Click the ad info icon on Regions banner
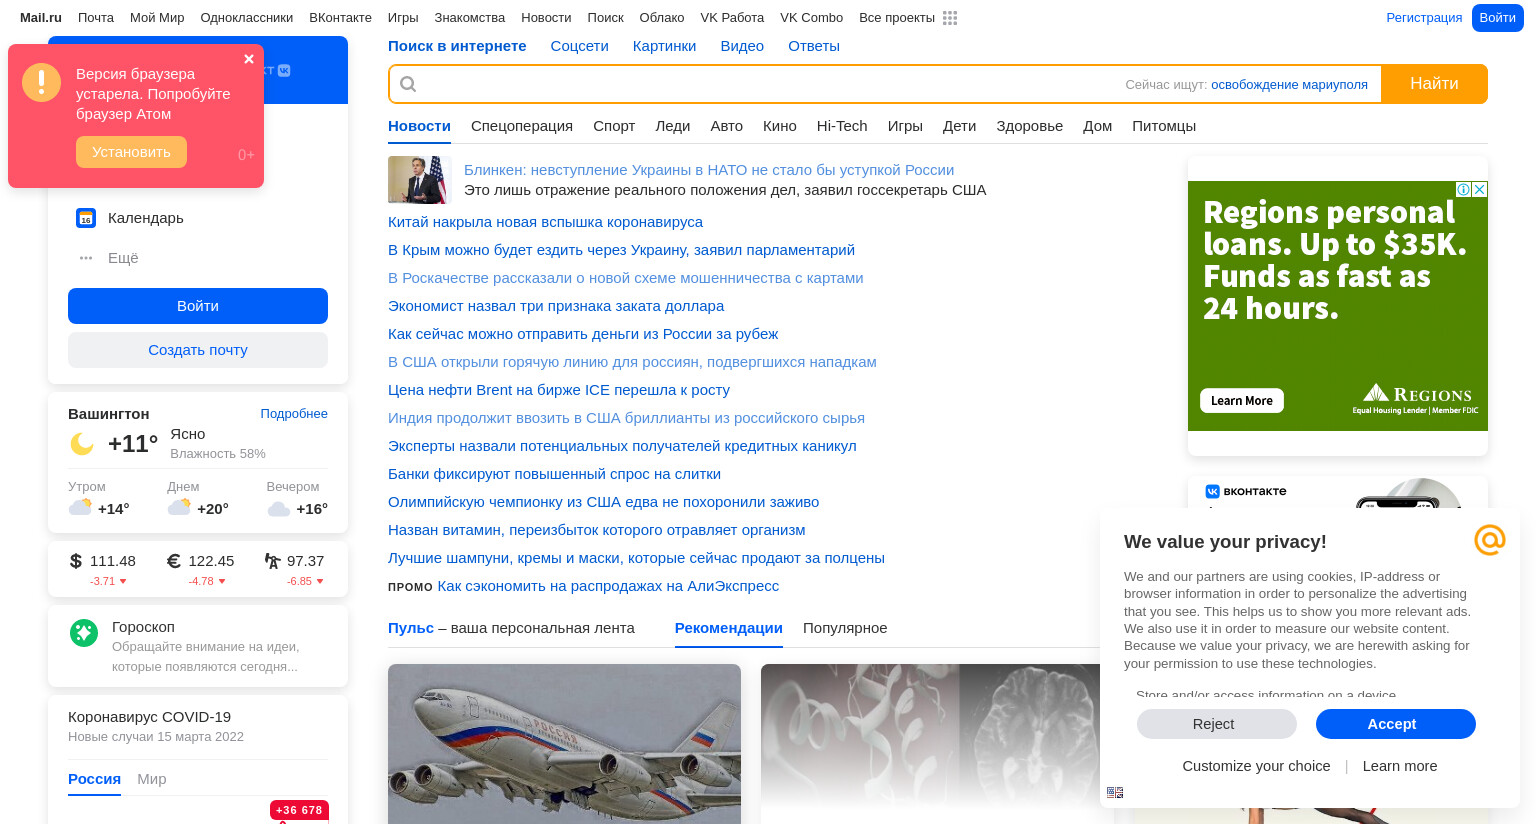This screenshot has width=1536, height=824. point(1464,189)
